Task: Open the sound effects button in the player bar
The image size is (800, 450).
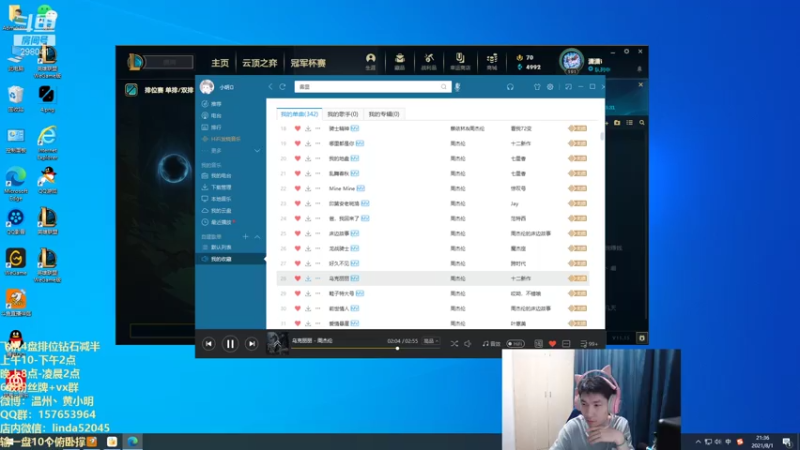Action: [x=491, y=344]
